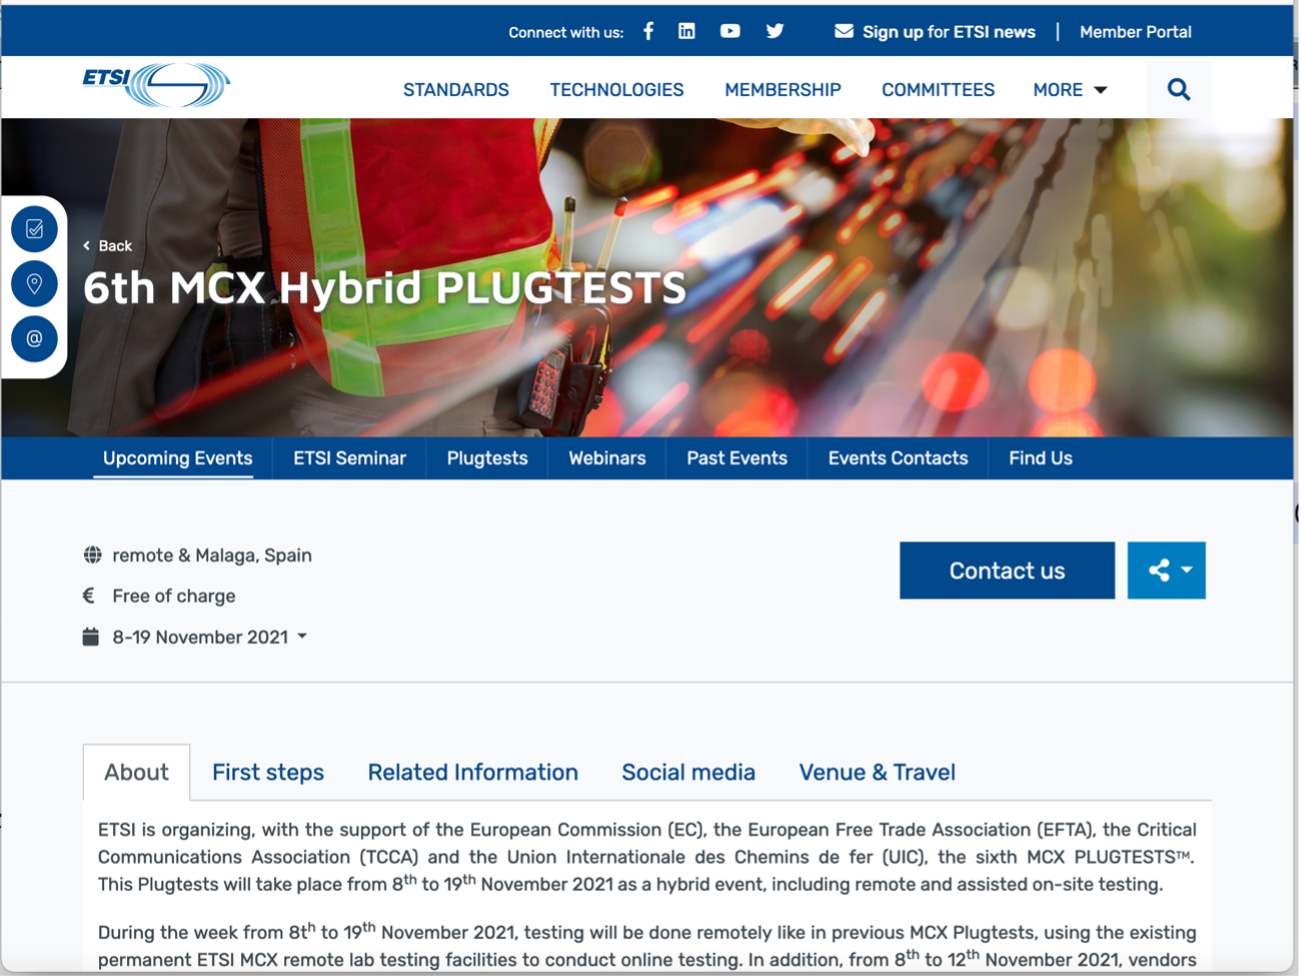
Task: Open the STANDARDS menu
Action: pyautogui.click(x=456, y=90)
